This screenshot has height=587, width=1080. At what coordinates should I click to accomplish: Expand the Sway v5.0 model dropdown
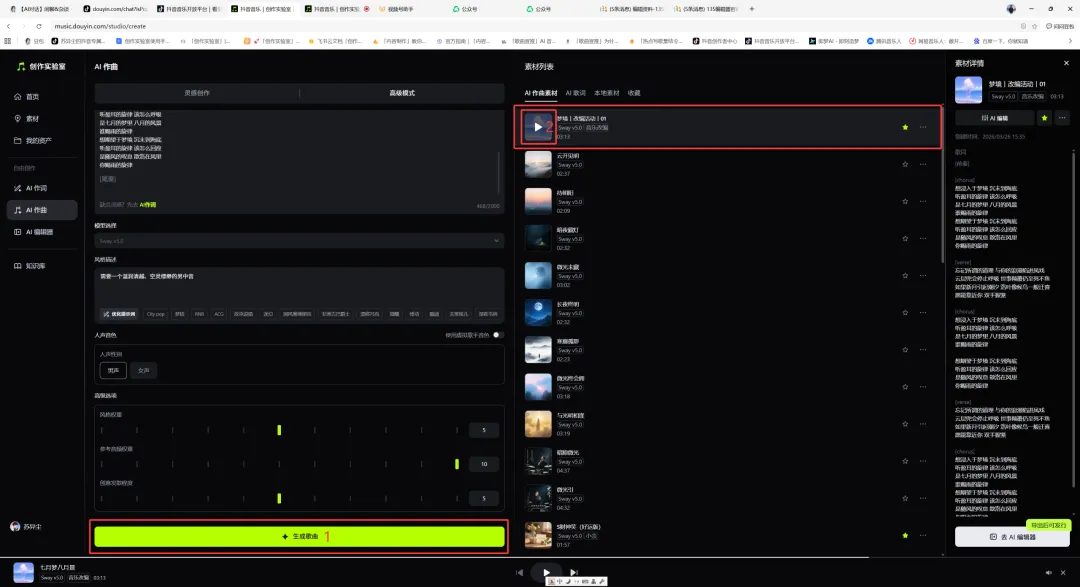coord(299,240)
